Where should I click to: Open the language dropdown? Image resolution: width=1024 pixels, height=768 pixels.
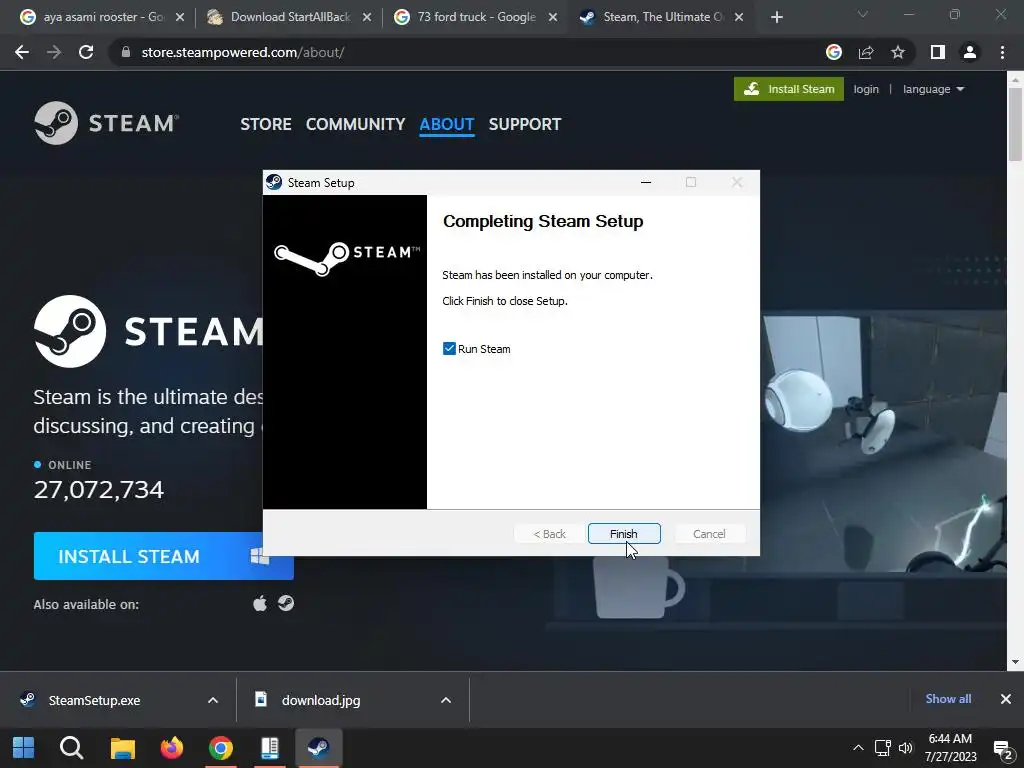pyautogui.click(x=933, y=89)
